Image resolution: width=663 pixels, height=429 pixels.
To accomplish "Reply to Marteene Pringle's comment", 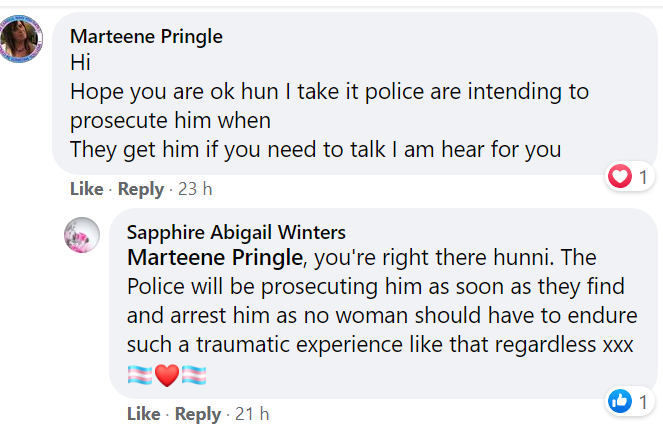I will point(141,189).
